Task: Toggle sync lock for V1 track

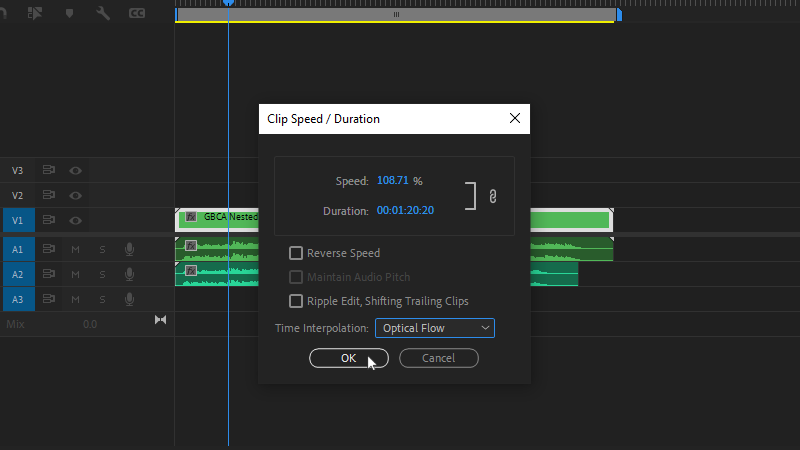Action: pyautogui.click(x=48, y=220)
